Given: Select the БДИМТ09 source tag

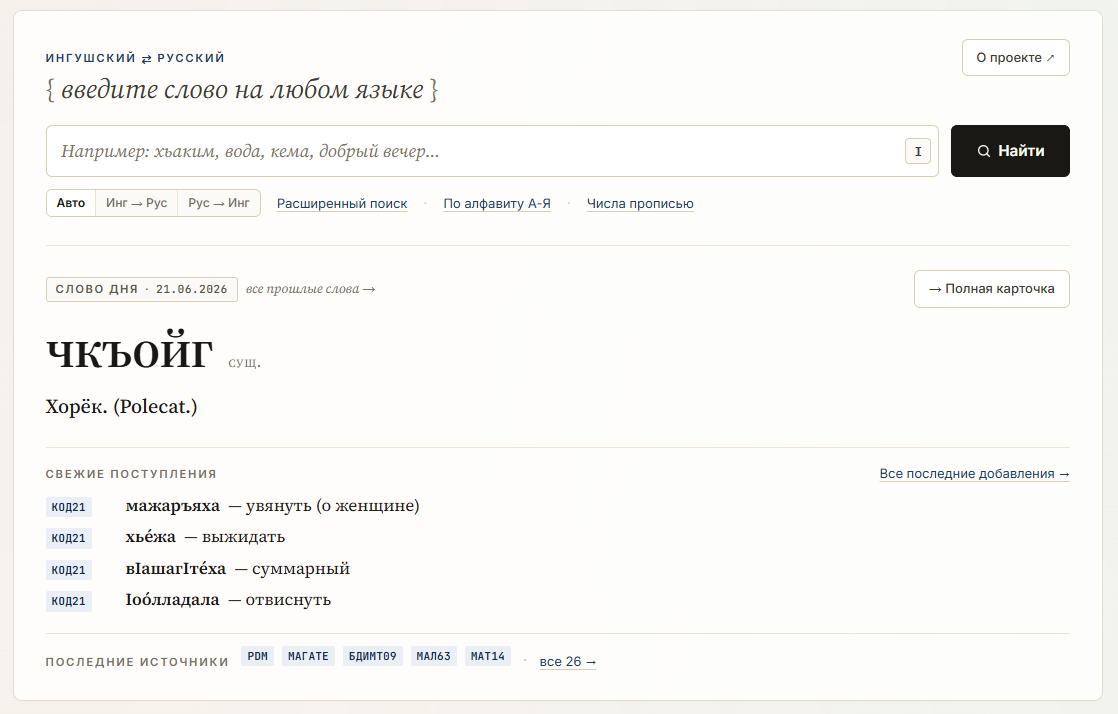Looking at the screenshot, I should tap(372, 656).
